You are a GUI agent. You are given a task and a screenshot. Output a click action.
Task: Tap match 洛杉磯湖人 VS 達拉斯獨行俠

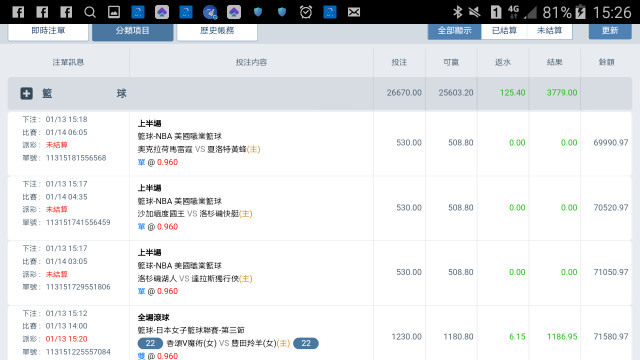click(195, 279)
